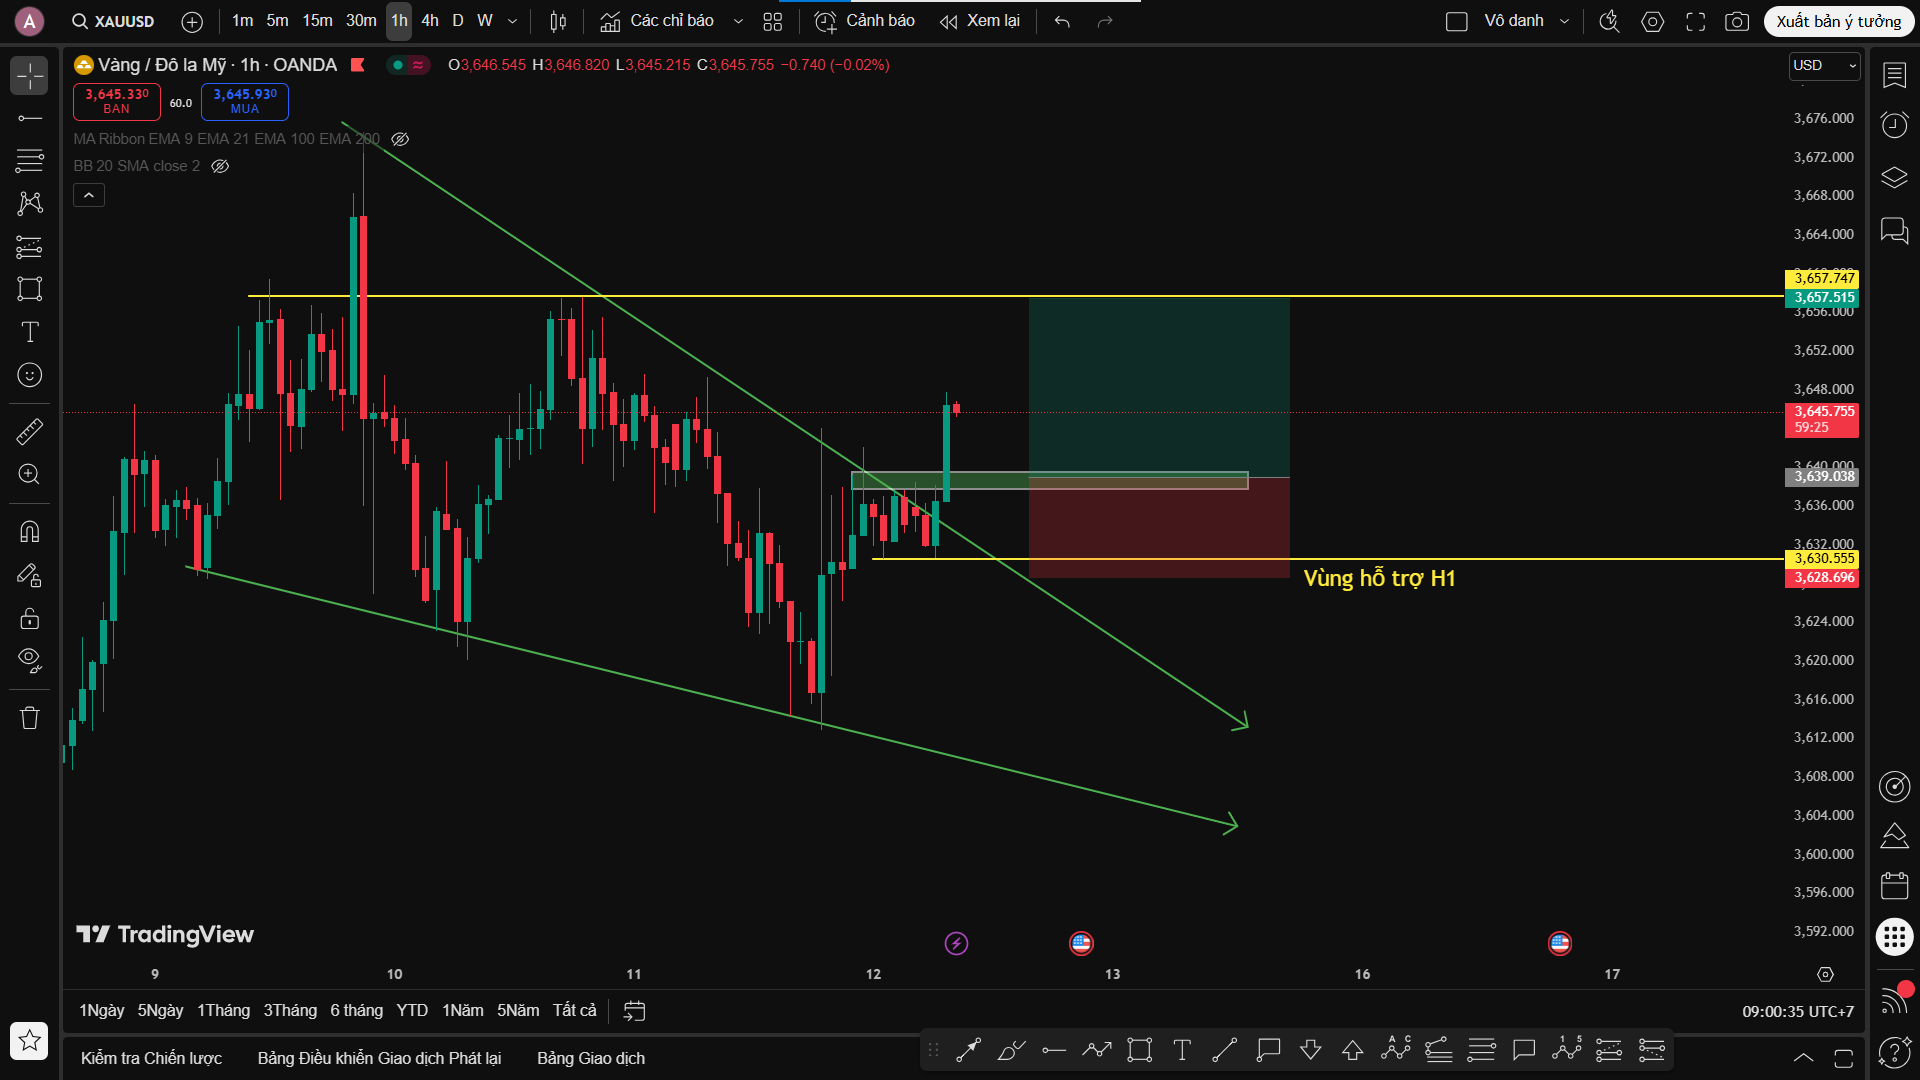Open the emoji and icons tool

click(x=30, y=375)
